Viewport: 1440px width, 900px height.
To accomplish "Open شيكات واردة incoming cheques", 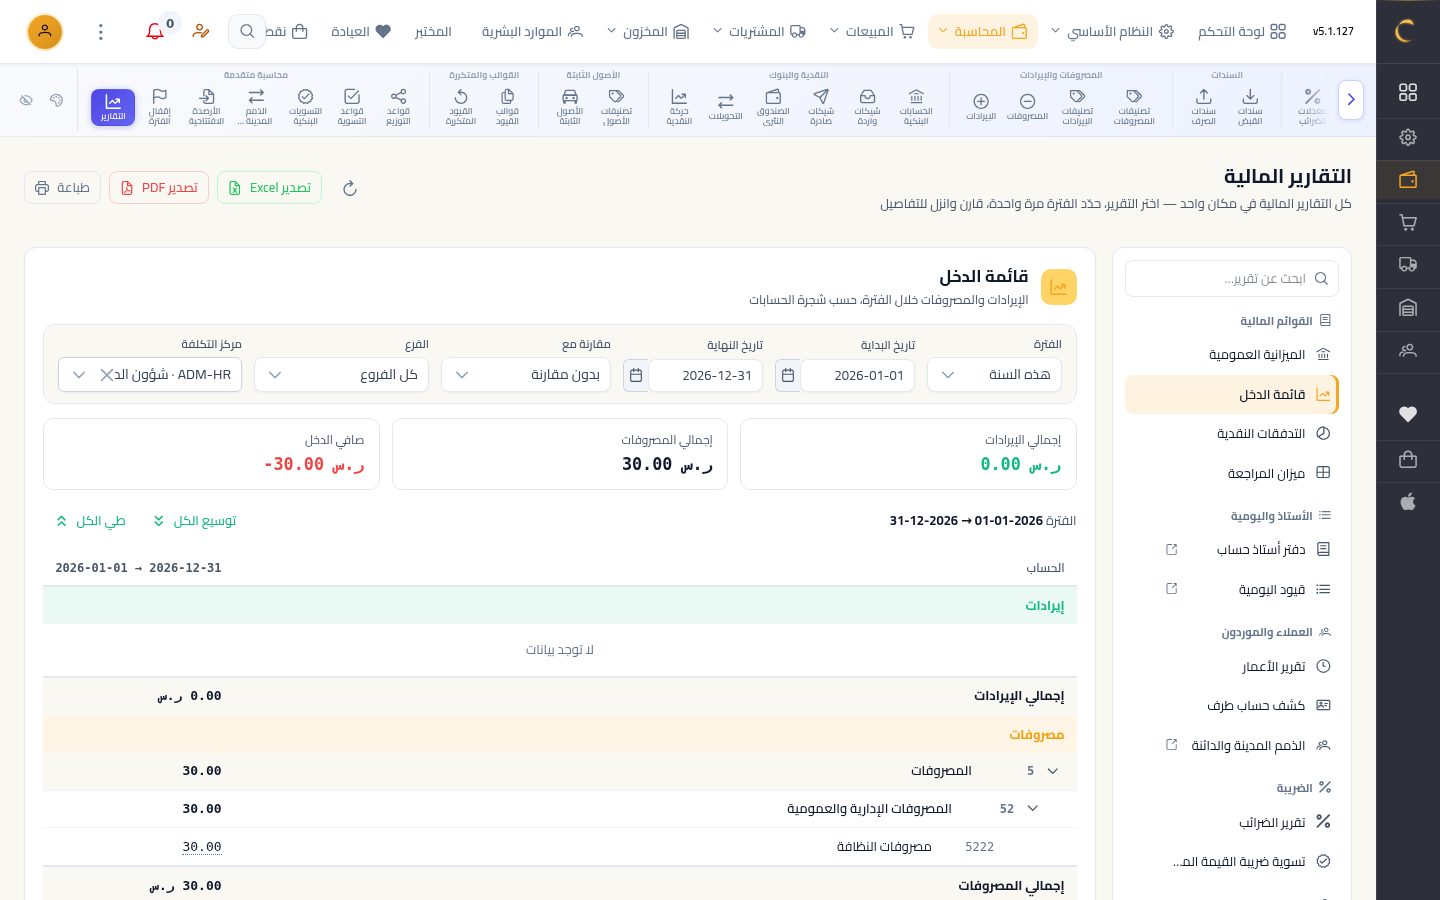I will click(x=867, y=107).
